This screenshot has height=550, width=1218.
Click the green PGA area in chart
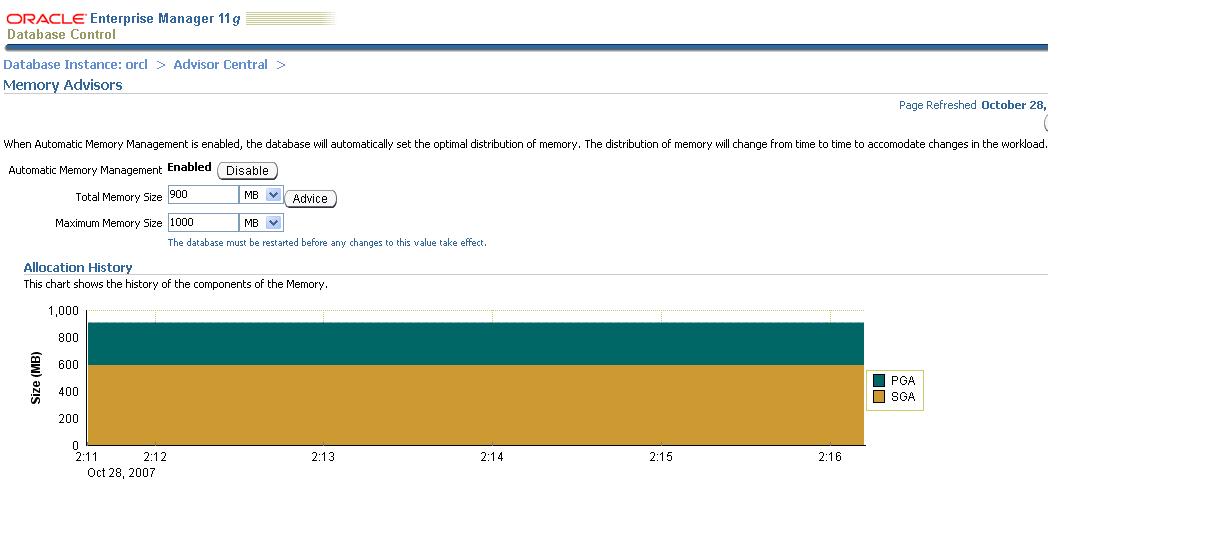tap(475, 343)
